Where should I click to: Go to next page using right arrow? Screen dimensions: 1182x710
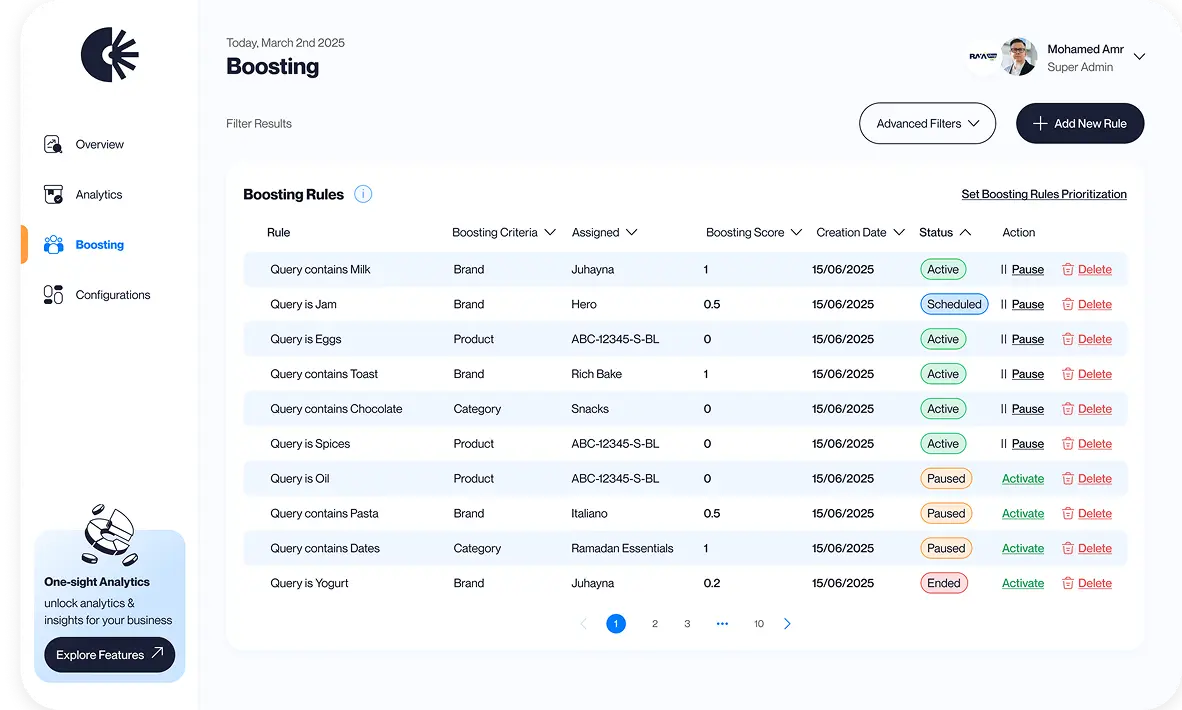coord(787,624)
